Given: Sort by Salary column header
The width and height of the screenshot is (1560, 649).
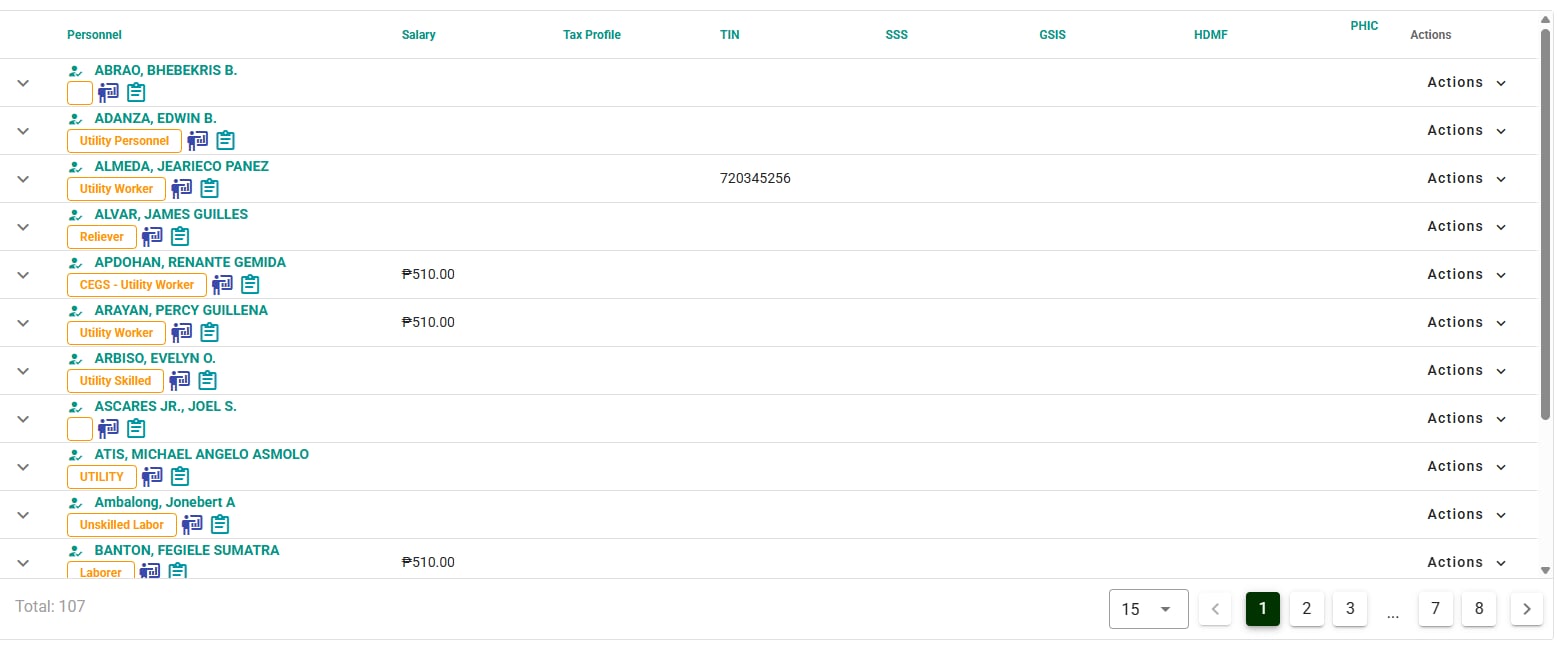Looking at the screenshot, I should (x=418, y=35).
